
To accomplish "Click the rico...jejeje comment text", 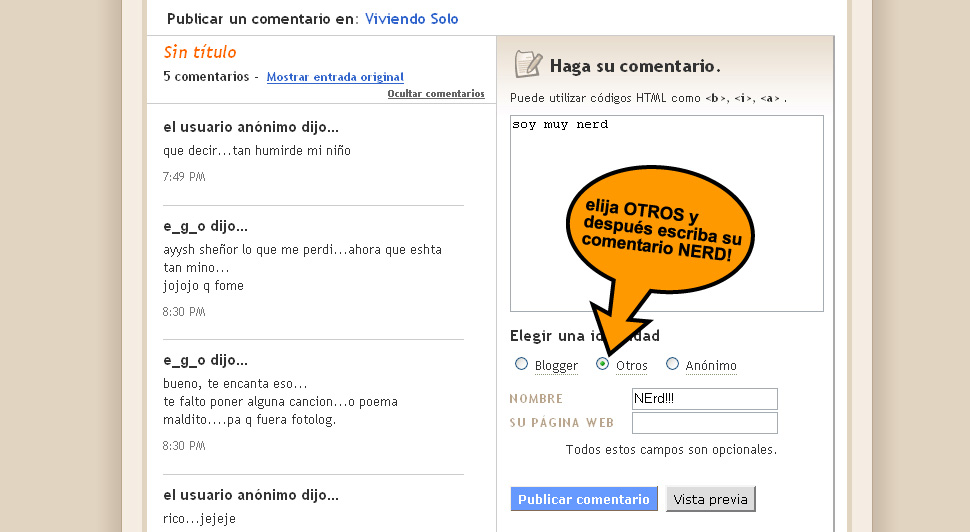I will [199, 519].
